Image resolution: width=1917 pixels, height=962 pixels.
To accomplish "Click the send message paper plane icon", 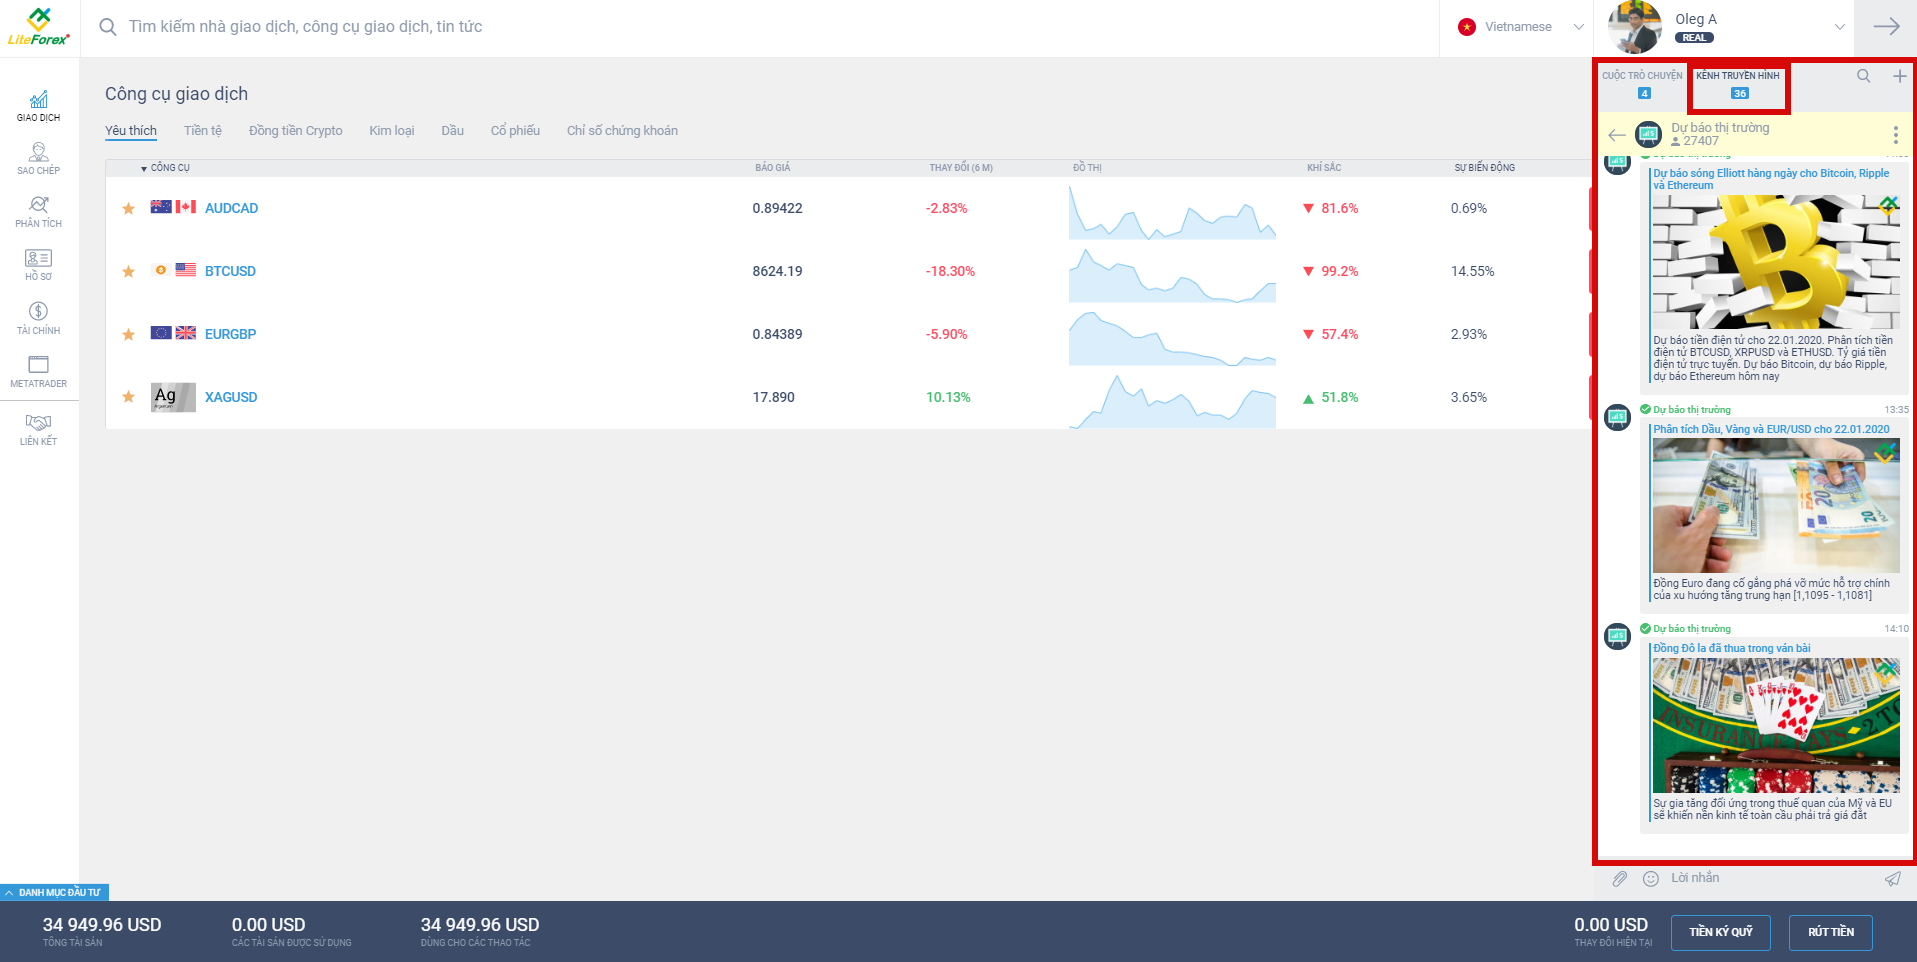I will pyautogui.click(x=1892, y=878).
